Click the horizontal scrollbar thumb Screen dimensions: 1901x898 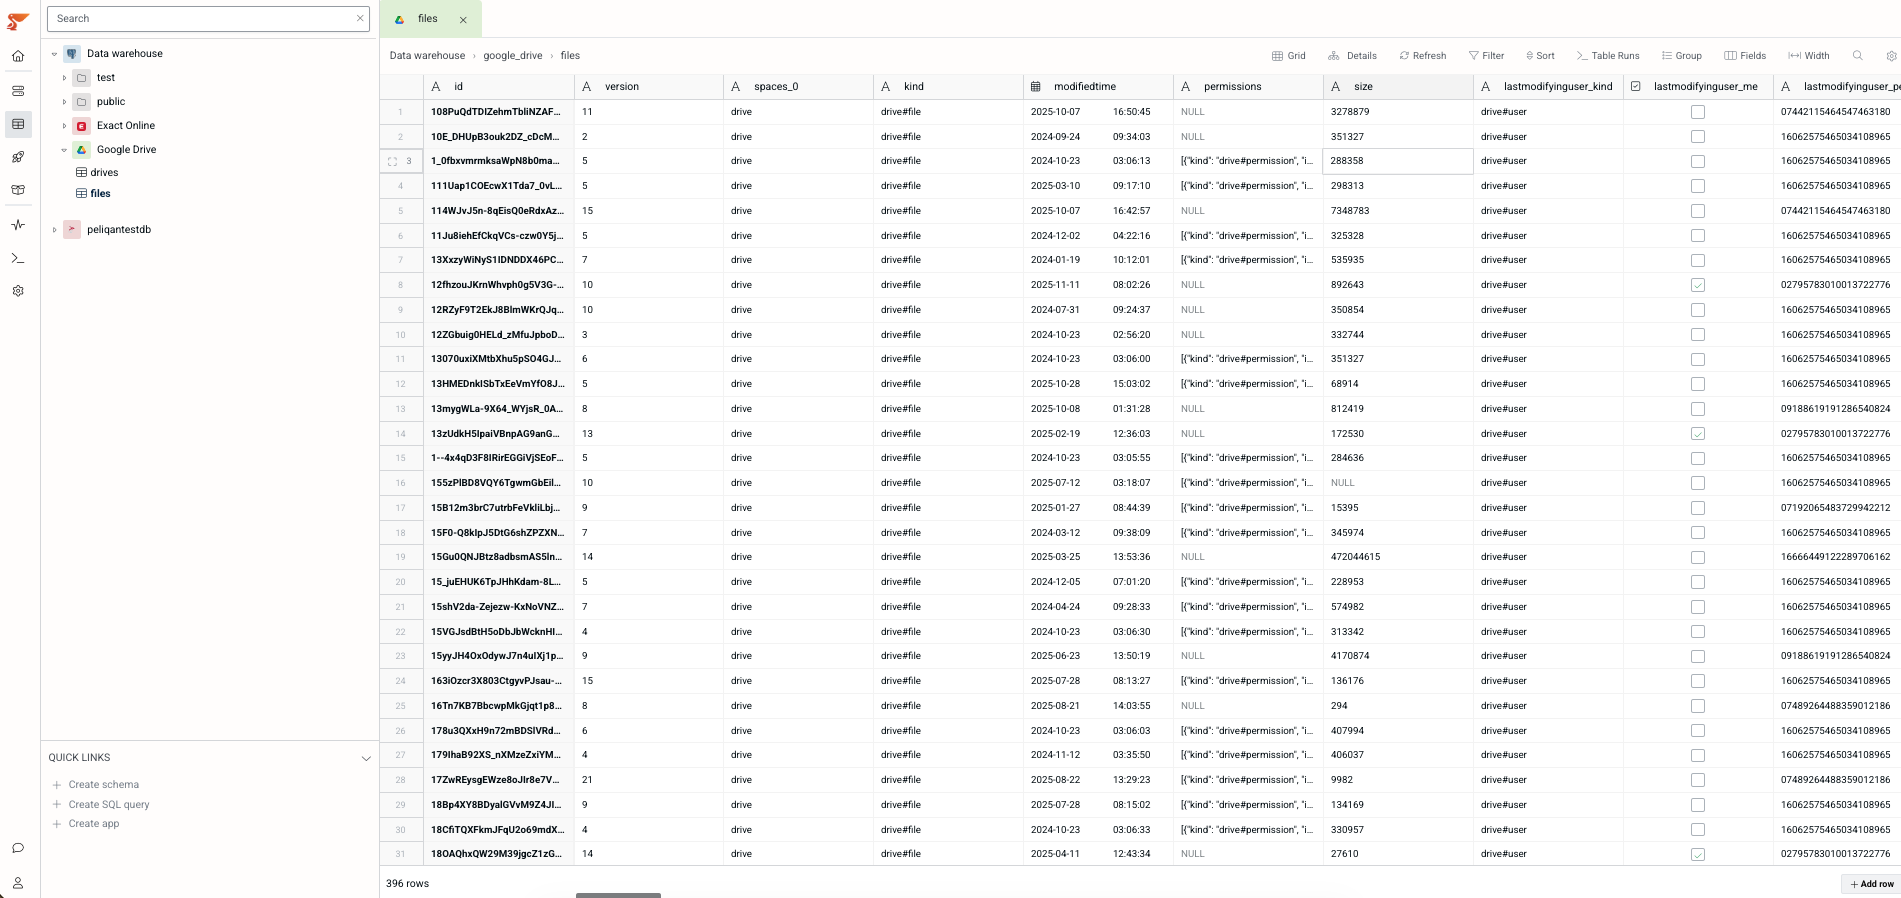[x=618, y=895]
